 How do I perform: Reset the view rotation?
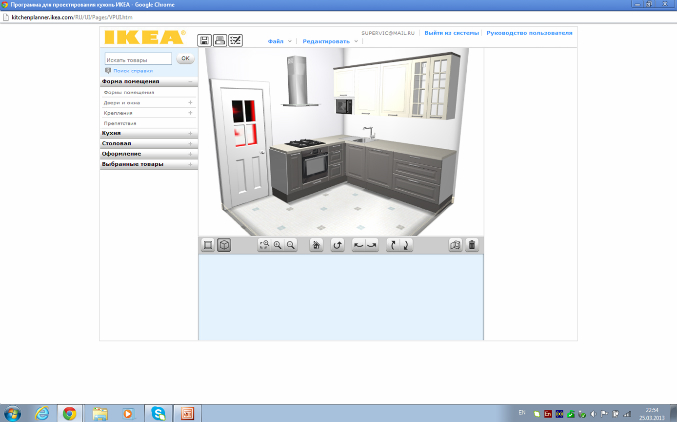(x=338, y=245)
